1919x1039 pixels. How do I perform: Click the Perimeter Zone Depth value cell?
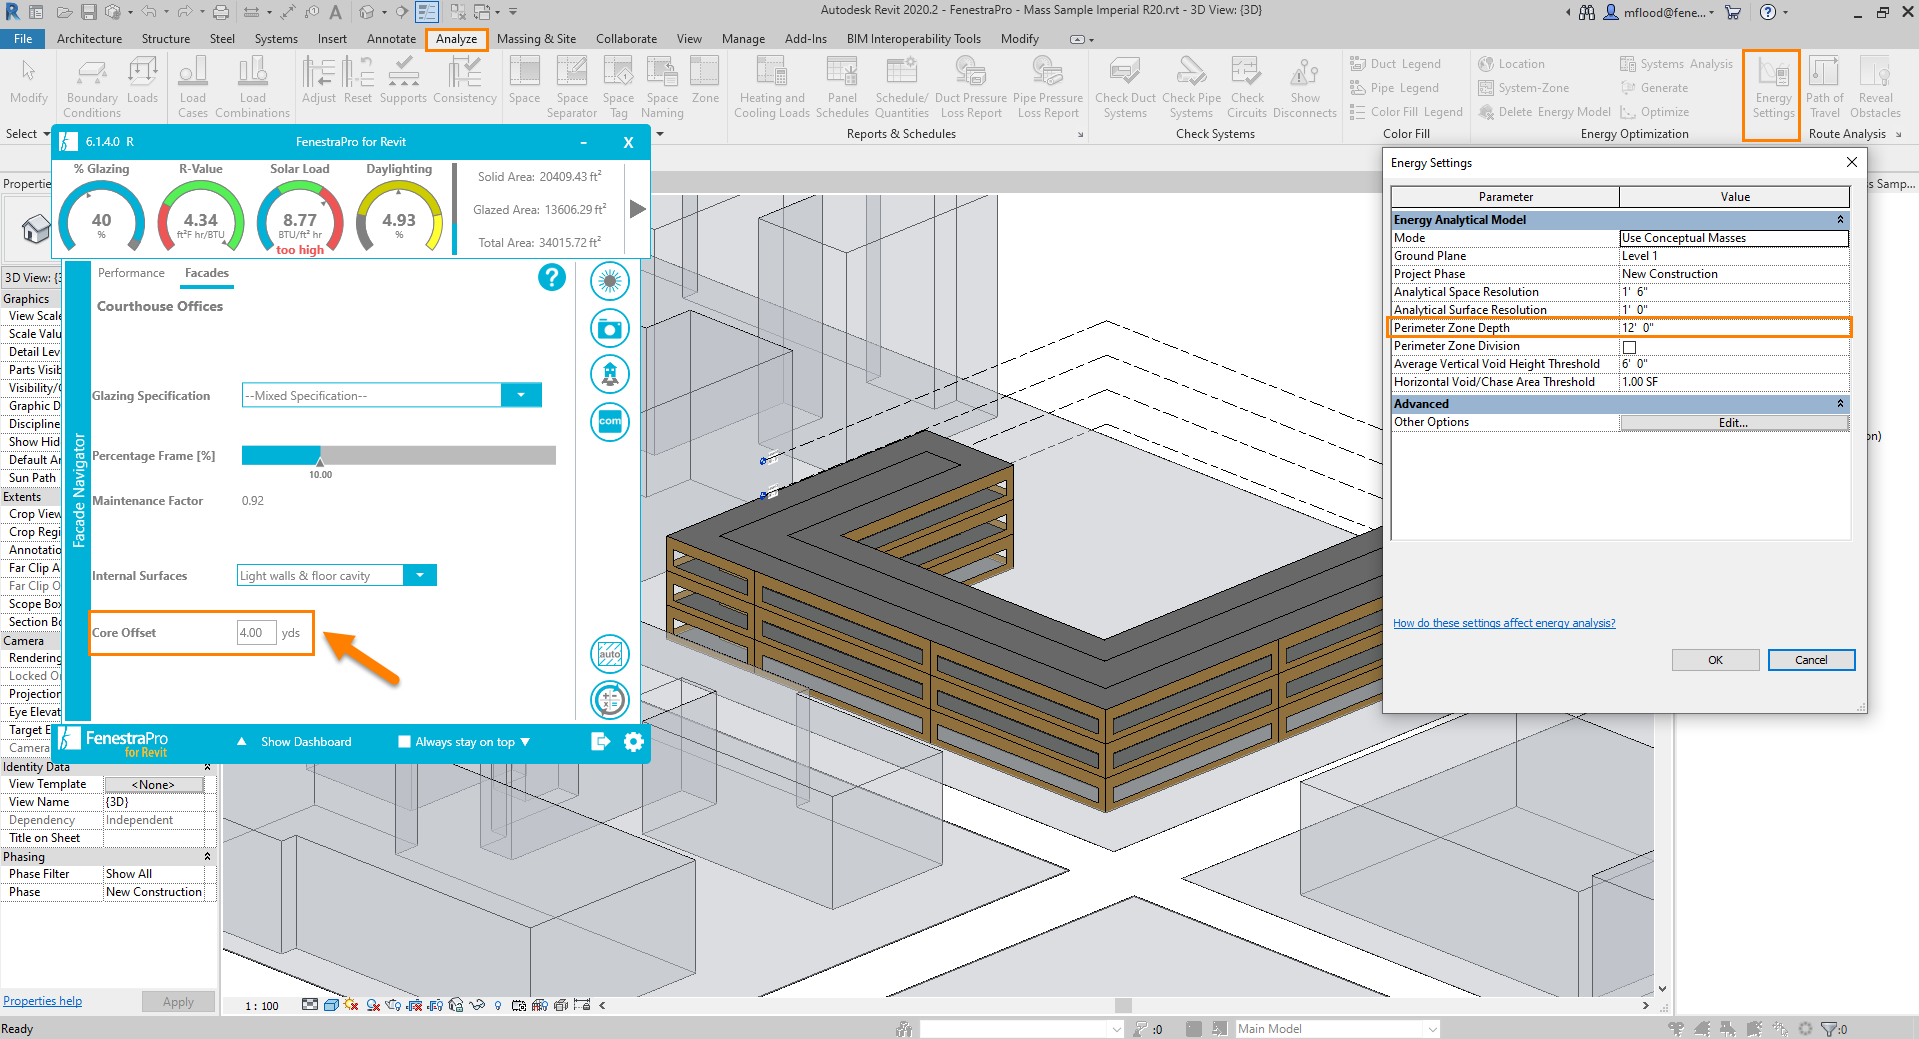coord(1733,328)
